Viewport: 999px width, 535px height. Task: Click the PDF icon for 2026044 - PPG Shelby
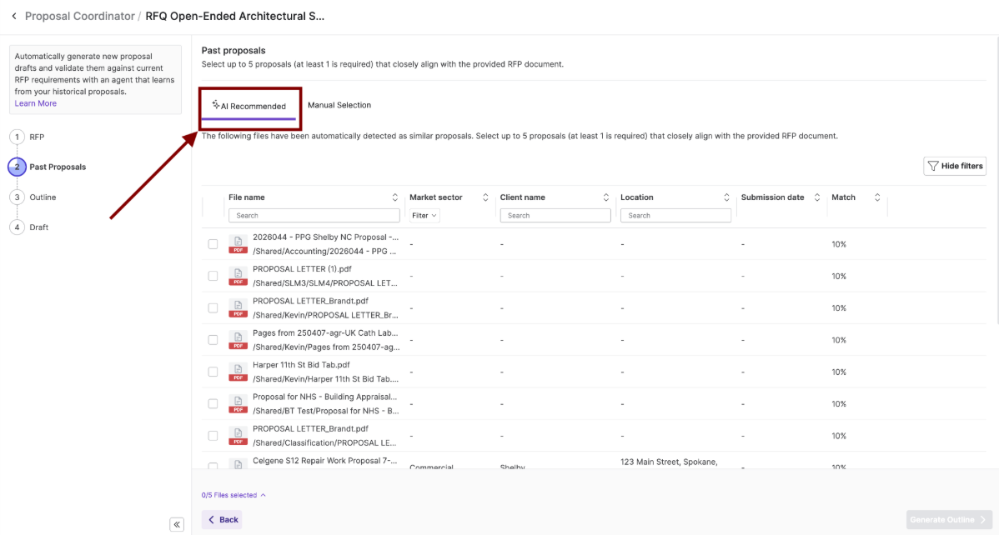(238, 245)
